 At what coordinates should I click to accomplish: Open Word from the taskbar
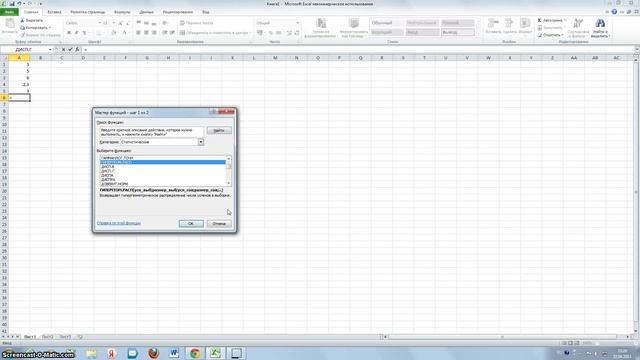pyautogui.click(x=174, y=353)
